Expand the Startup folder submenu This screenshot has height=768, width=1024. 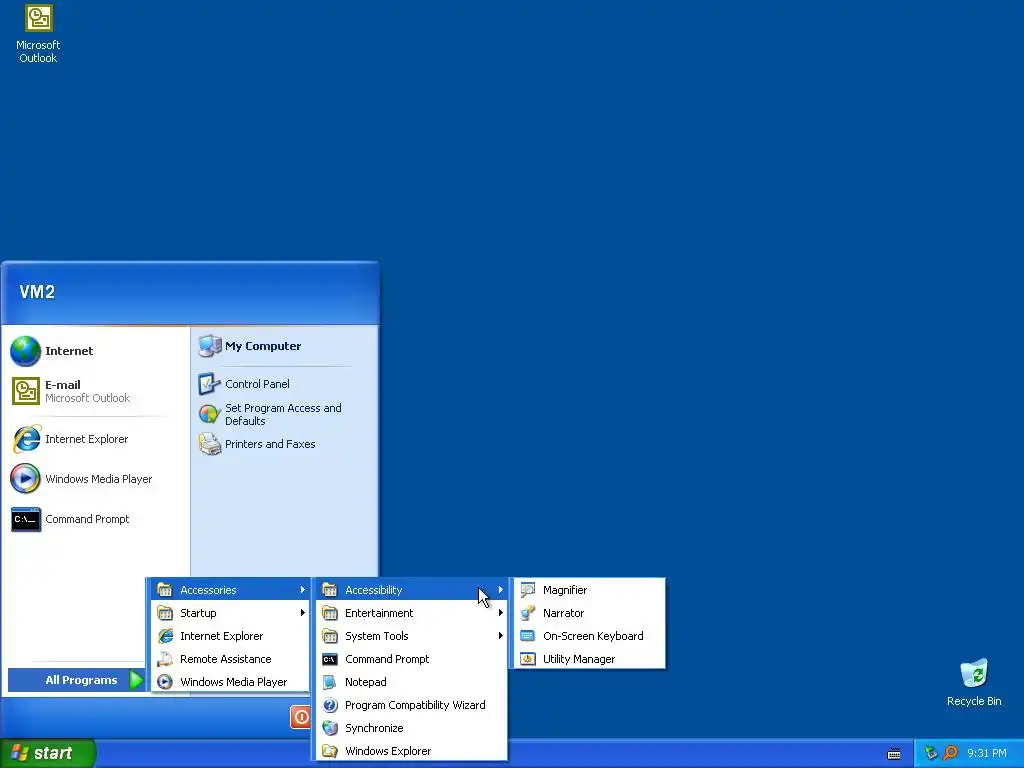tap(231, 613)
